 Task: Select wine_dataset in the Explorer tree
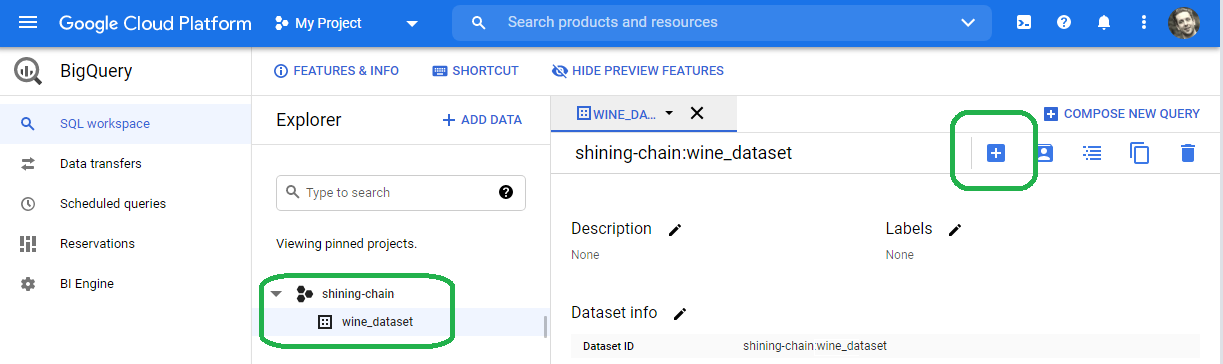pyautogui.click(x=377, y=322)
